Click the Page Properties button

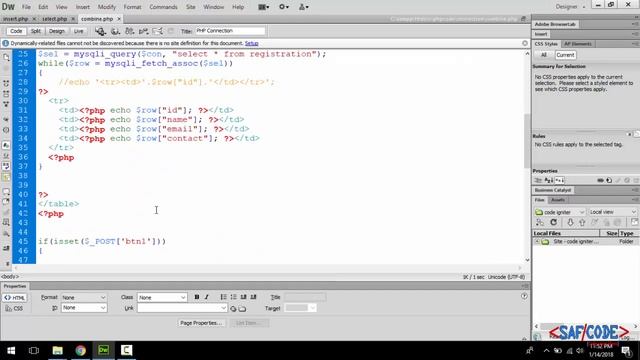click(201, 323)
